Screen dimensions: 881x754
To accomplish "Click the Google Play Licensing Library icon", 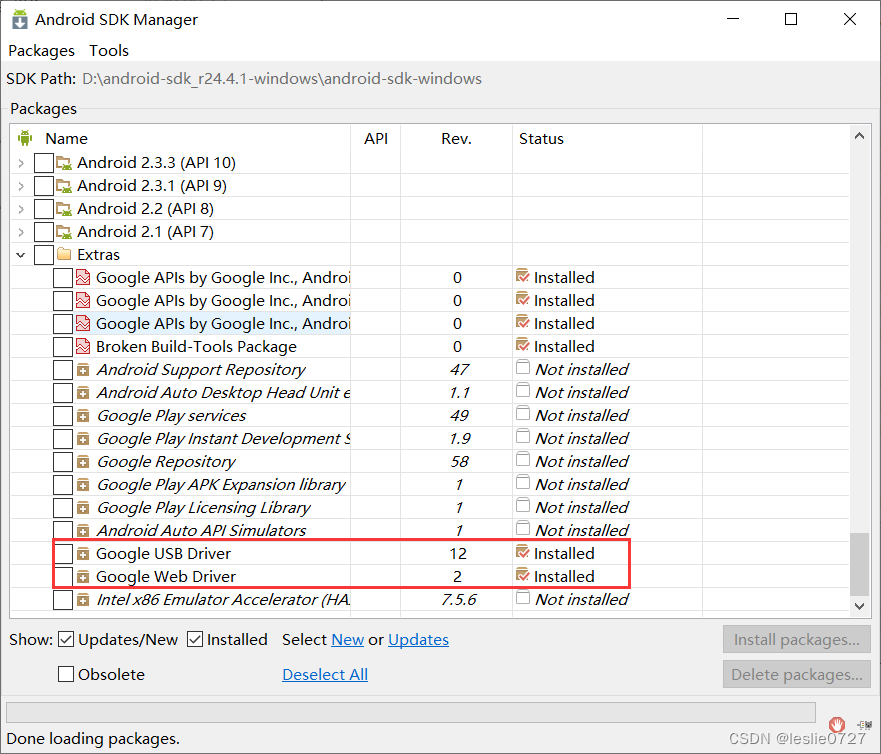I will [83, 508].
